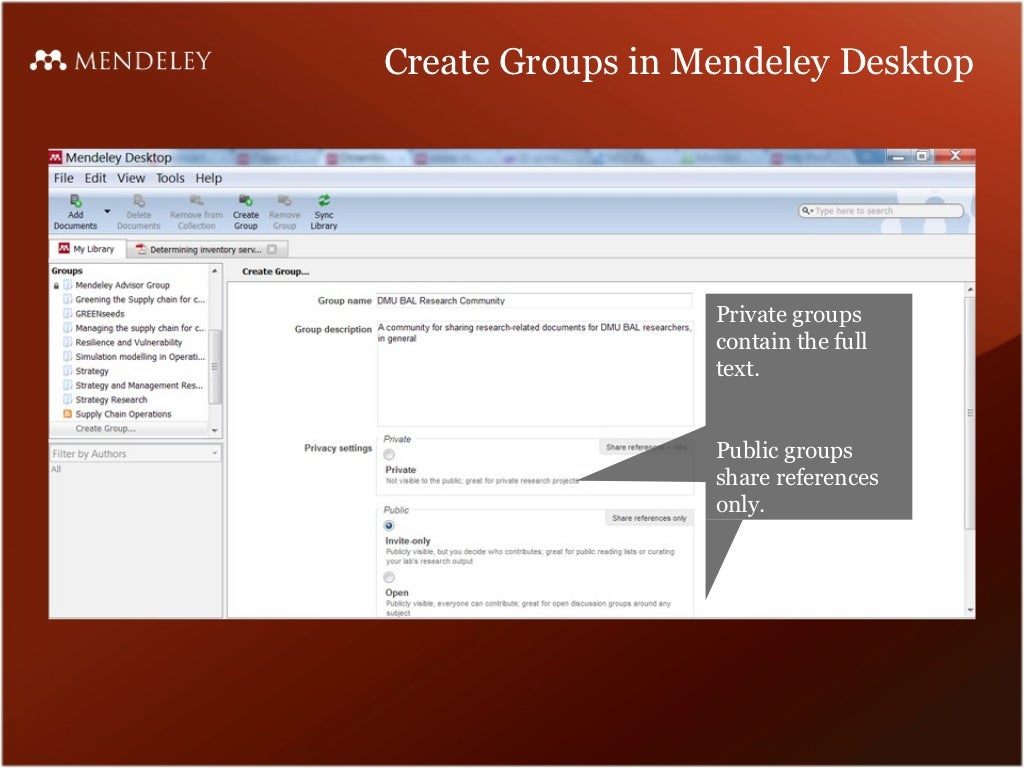Select Greening the Supply chain group
The image size is (1024, 768).
coord(140,300)
